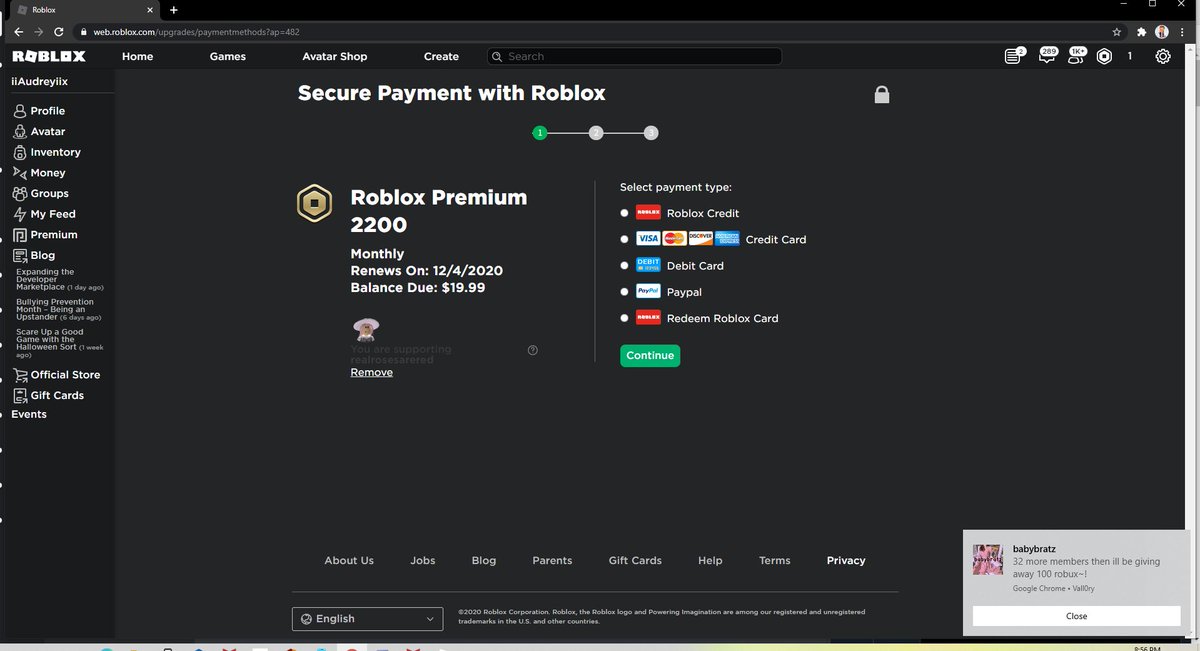
Task: Click the supported creator avatar thumbnail
Action: [x=366, y=329]
